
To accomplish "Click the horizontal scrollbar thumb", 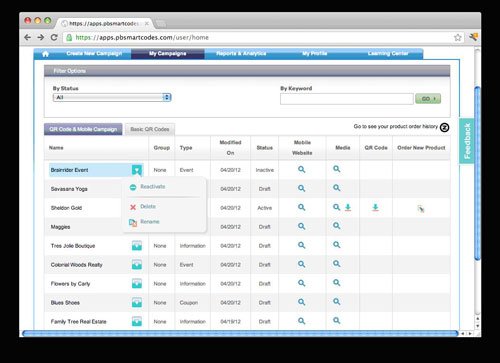I will [240, 333].
